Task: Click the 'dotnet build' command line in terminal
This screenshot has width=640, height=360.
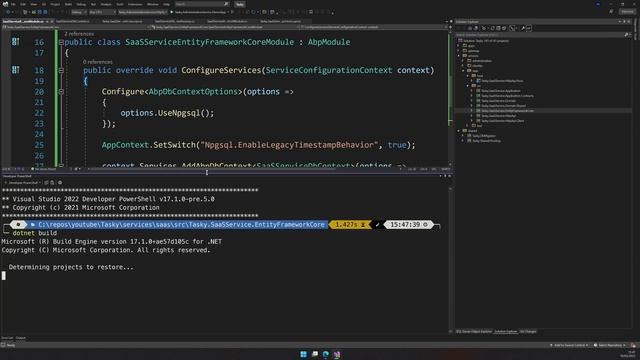Action: point(35,233)
